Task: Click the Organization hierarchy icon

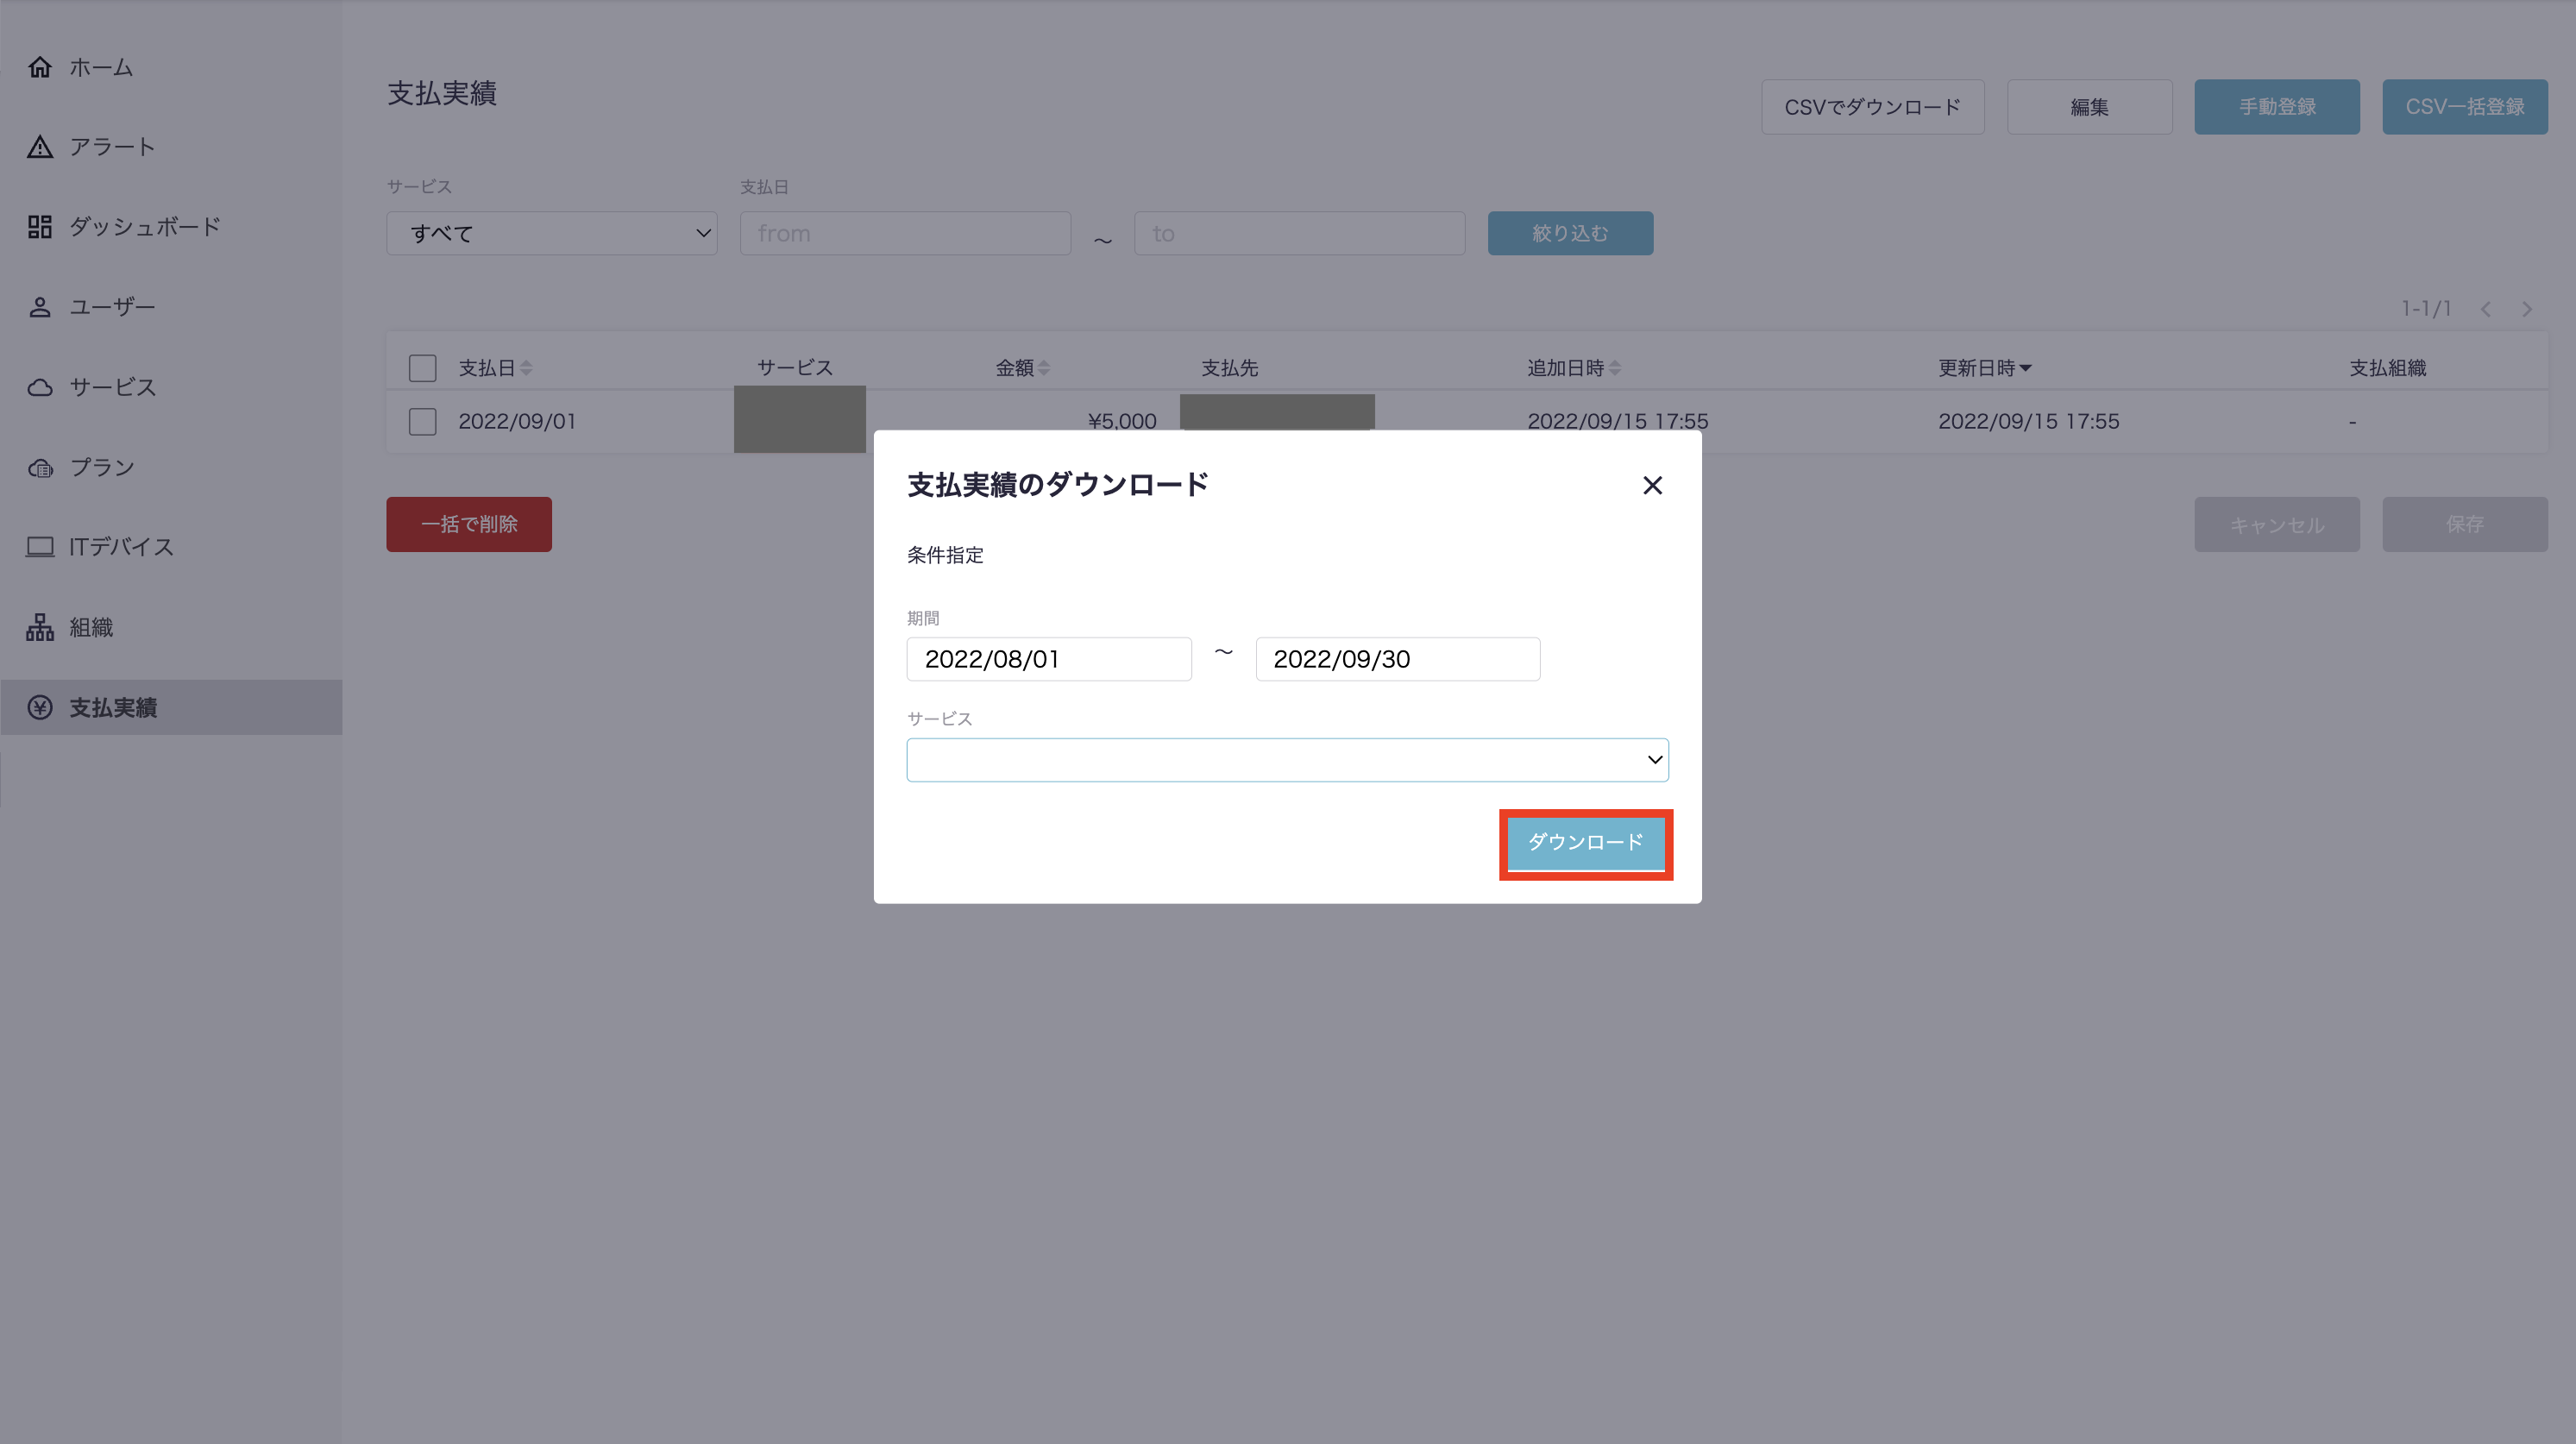Action: tap(40, 627)
